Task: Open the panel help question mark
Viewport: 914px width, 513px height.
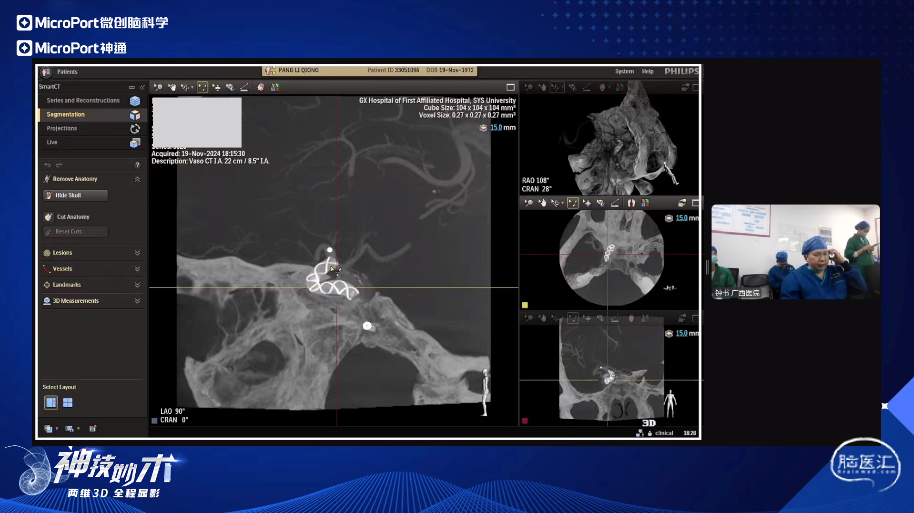Action: 138,165
